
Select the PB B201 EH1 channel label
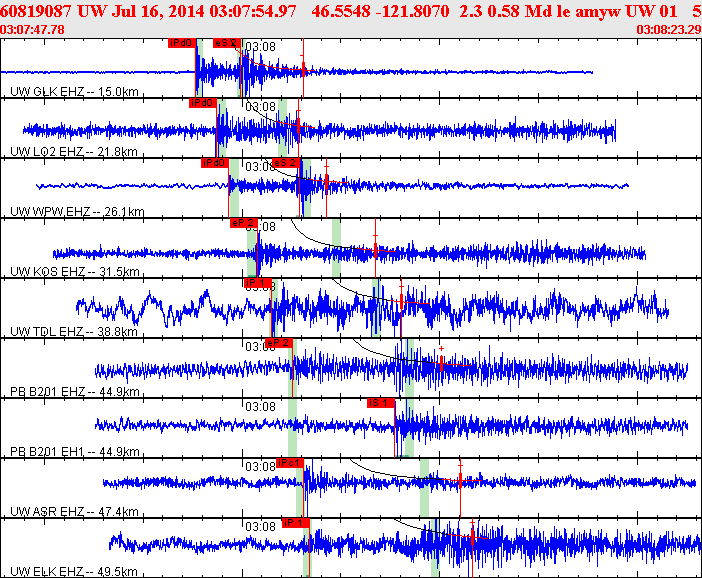[75, 452]
